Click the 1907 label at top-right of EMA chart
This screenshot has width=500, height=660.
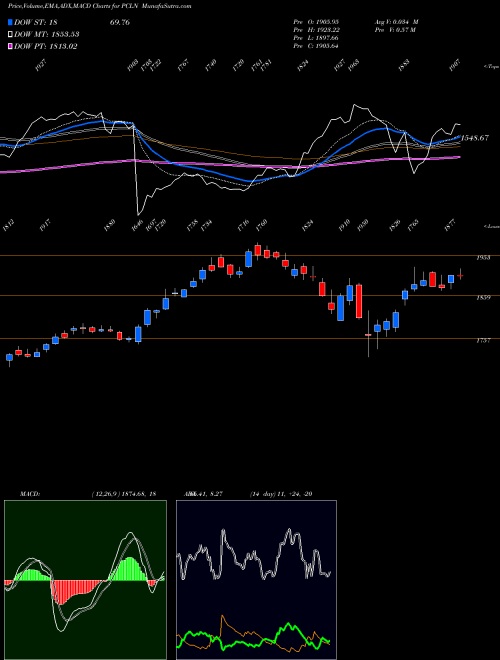pos(455,65)
